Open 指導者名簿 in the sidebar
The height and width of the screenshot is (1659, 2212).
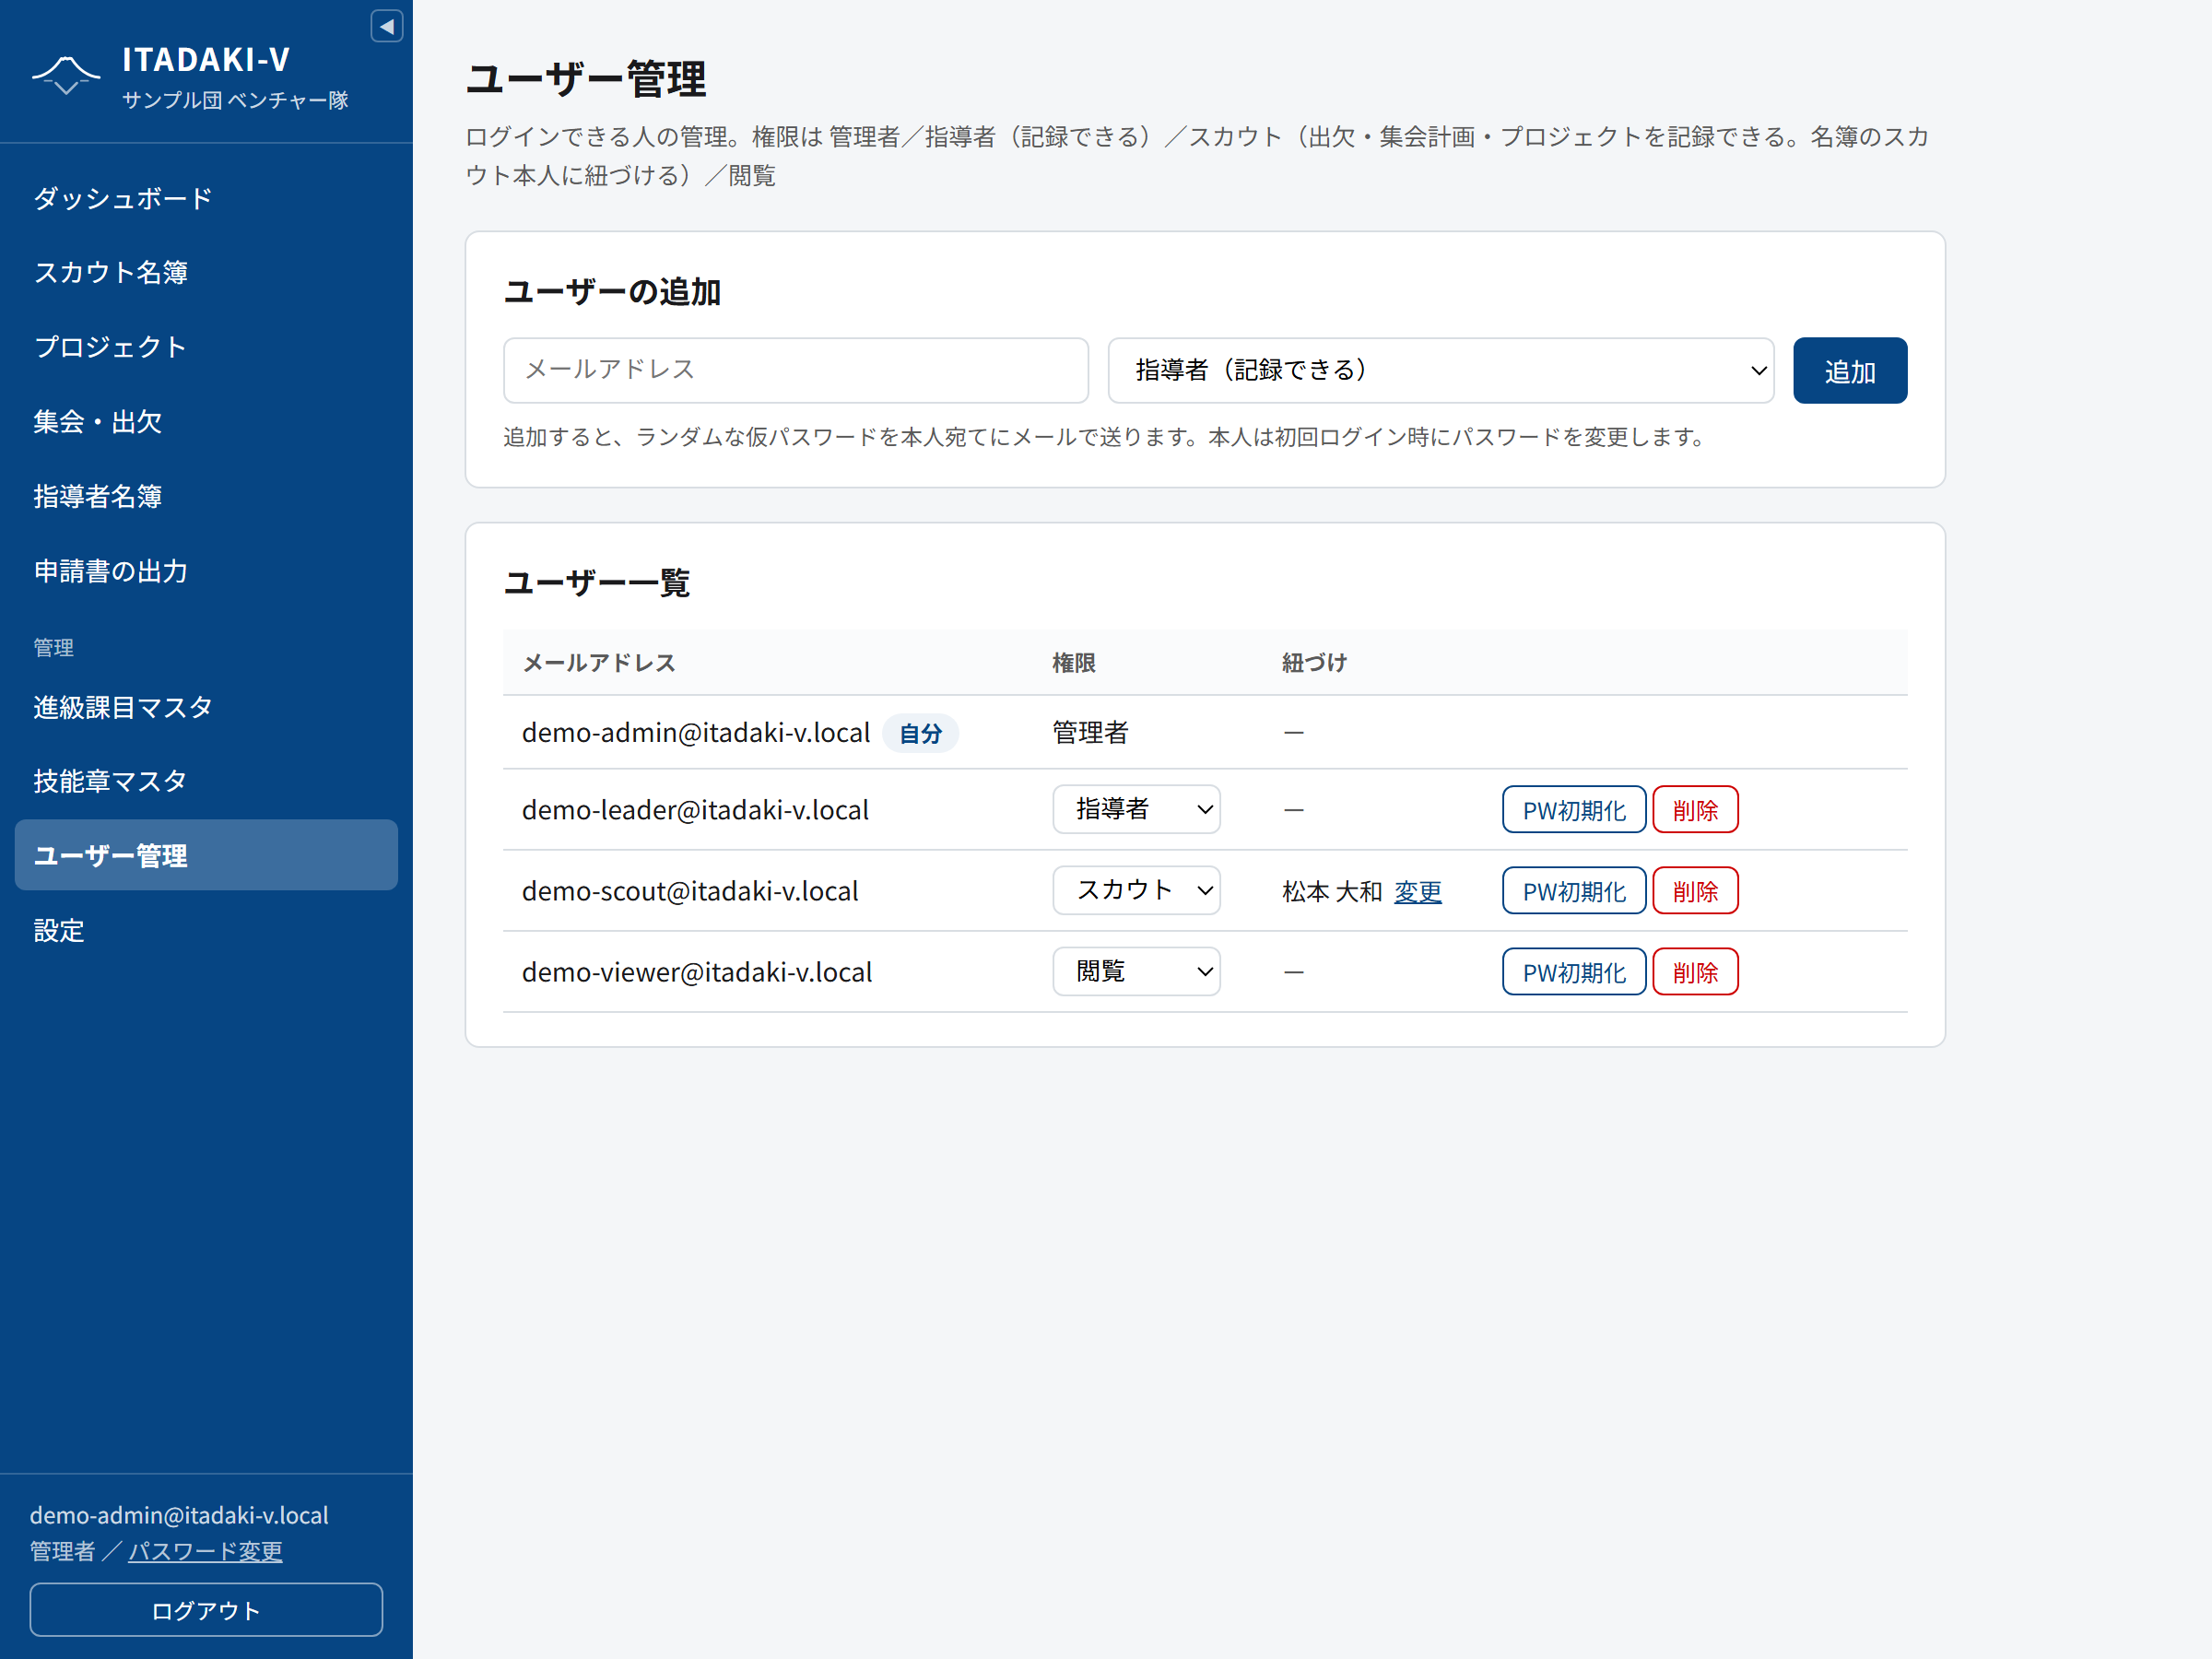tap(206, 496)
